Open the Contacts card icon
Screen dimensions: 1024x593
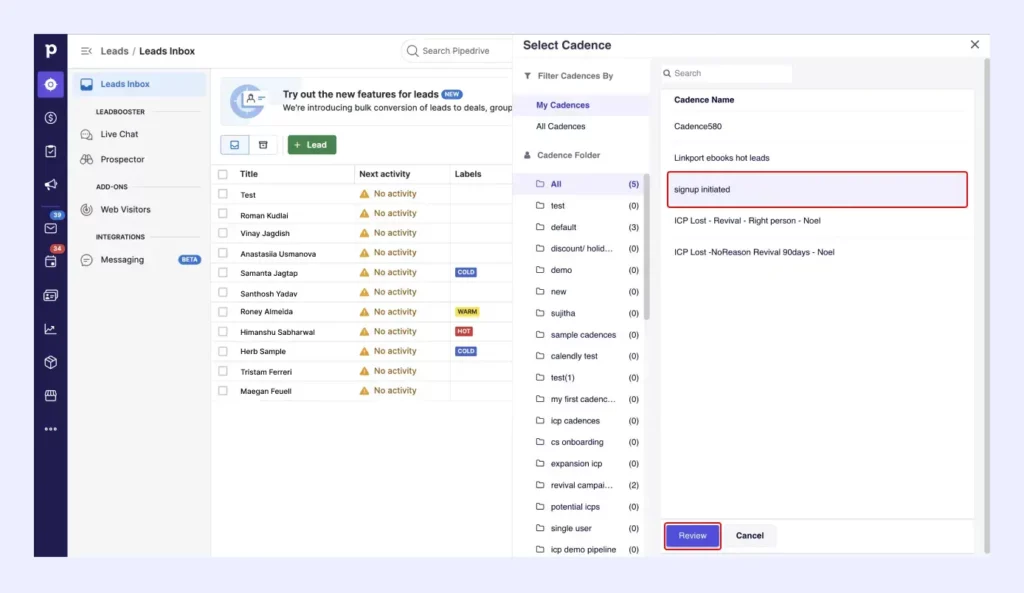50,296
